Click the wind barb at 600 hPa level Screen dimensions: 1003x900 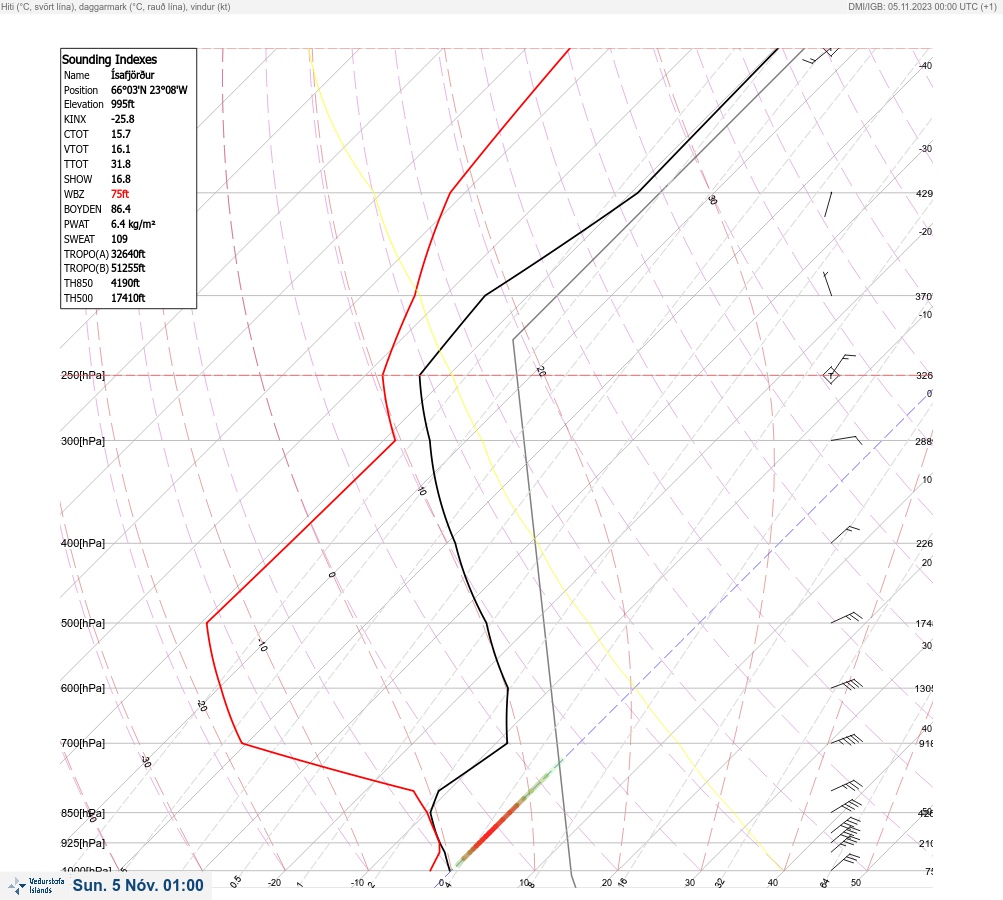click(846, 684)
